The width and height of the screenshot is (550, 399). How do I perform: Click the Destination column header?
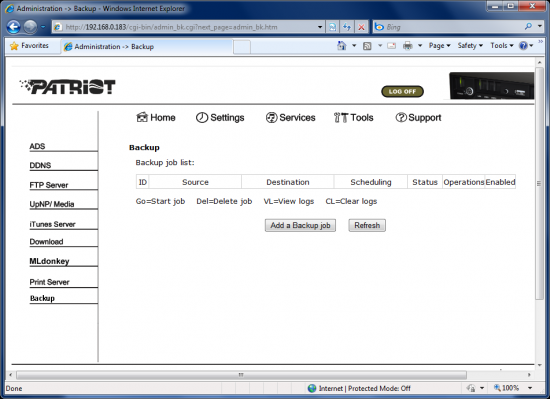(x=288, y=182)
